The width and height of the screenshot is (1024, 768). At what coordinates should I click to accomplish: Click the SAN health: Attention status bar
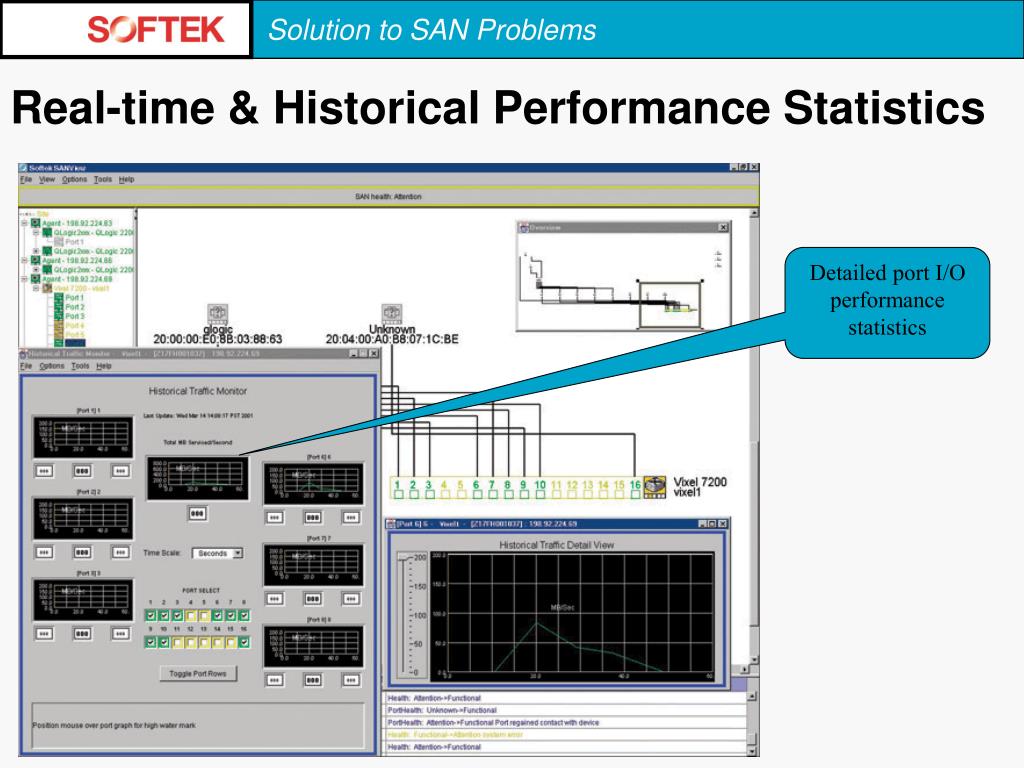pyautogui.click(x=389, y=197)
